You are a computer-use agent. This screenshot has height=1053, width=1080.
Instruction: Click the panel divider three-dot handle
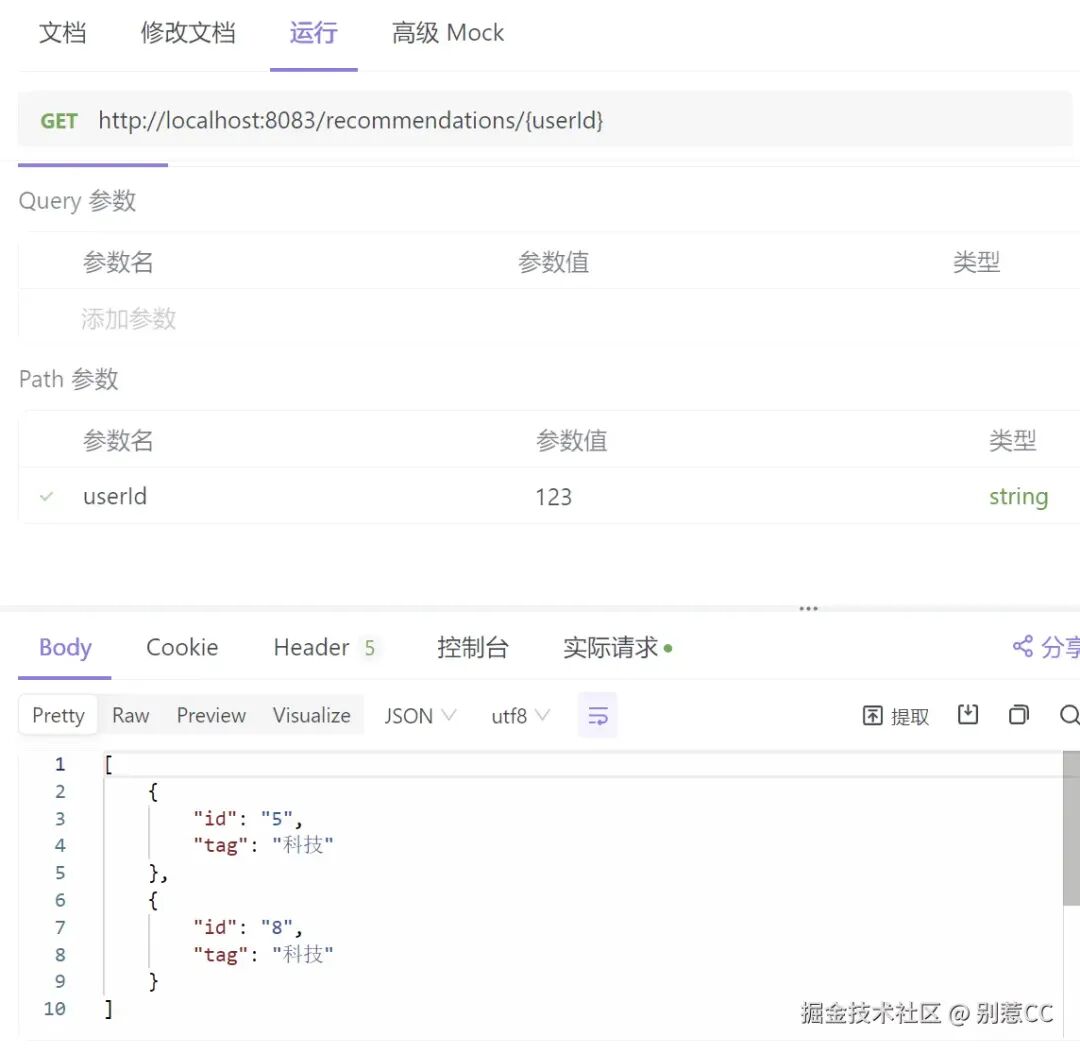click(809, 609)
